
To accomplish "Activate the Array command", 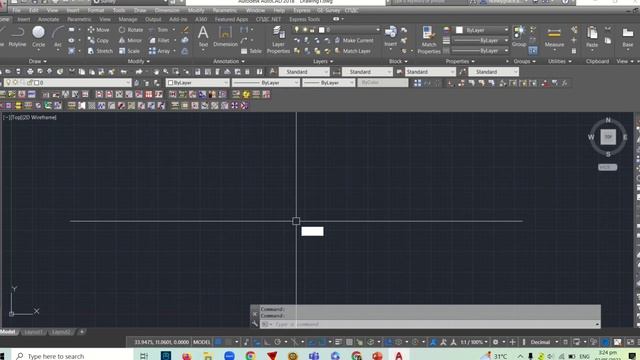I will point(160,51).
